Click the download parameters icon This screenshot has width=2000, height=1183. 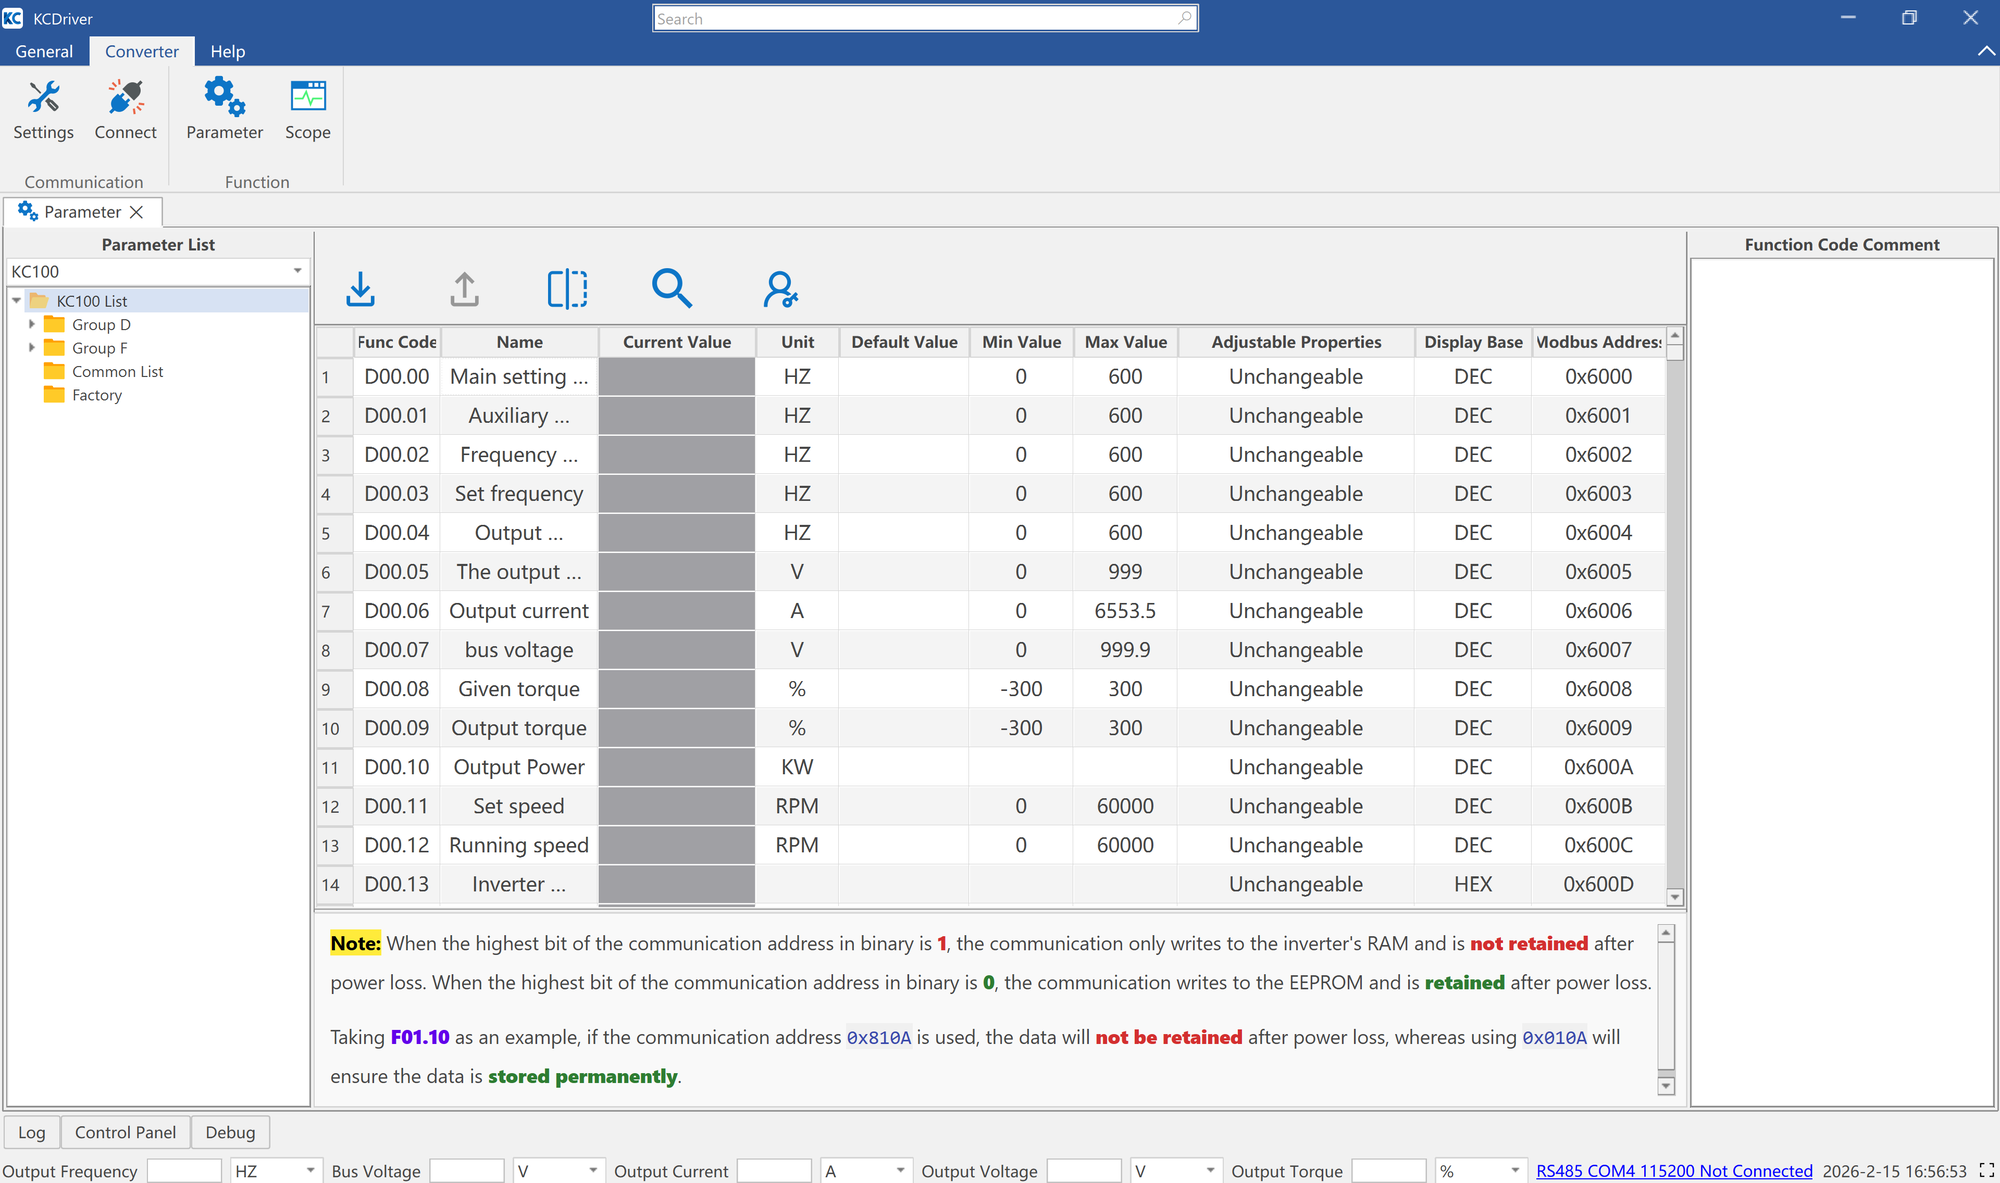click(x=360, y=289)
